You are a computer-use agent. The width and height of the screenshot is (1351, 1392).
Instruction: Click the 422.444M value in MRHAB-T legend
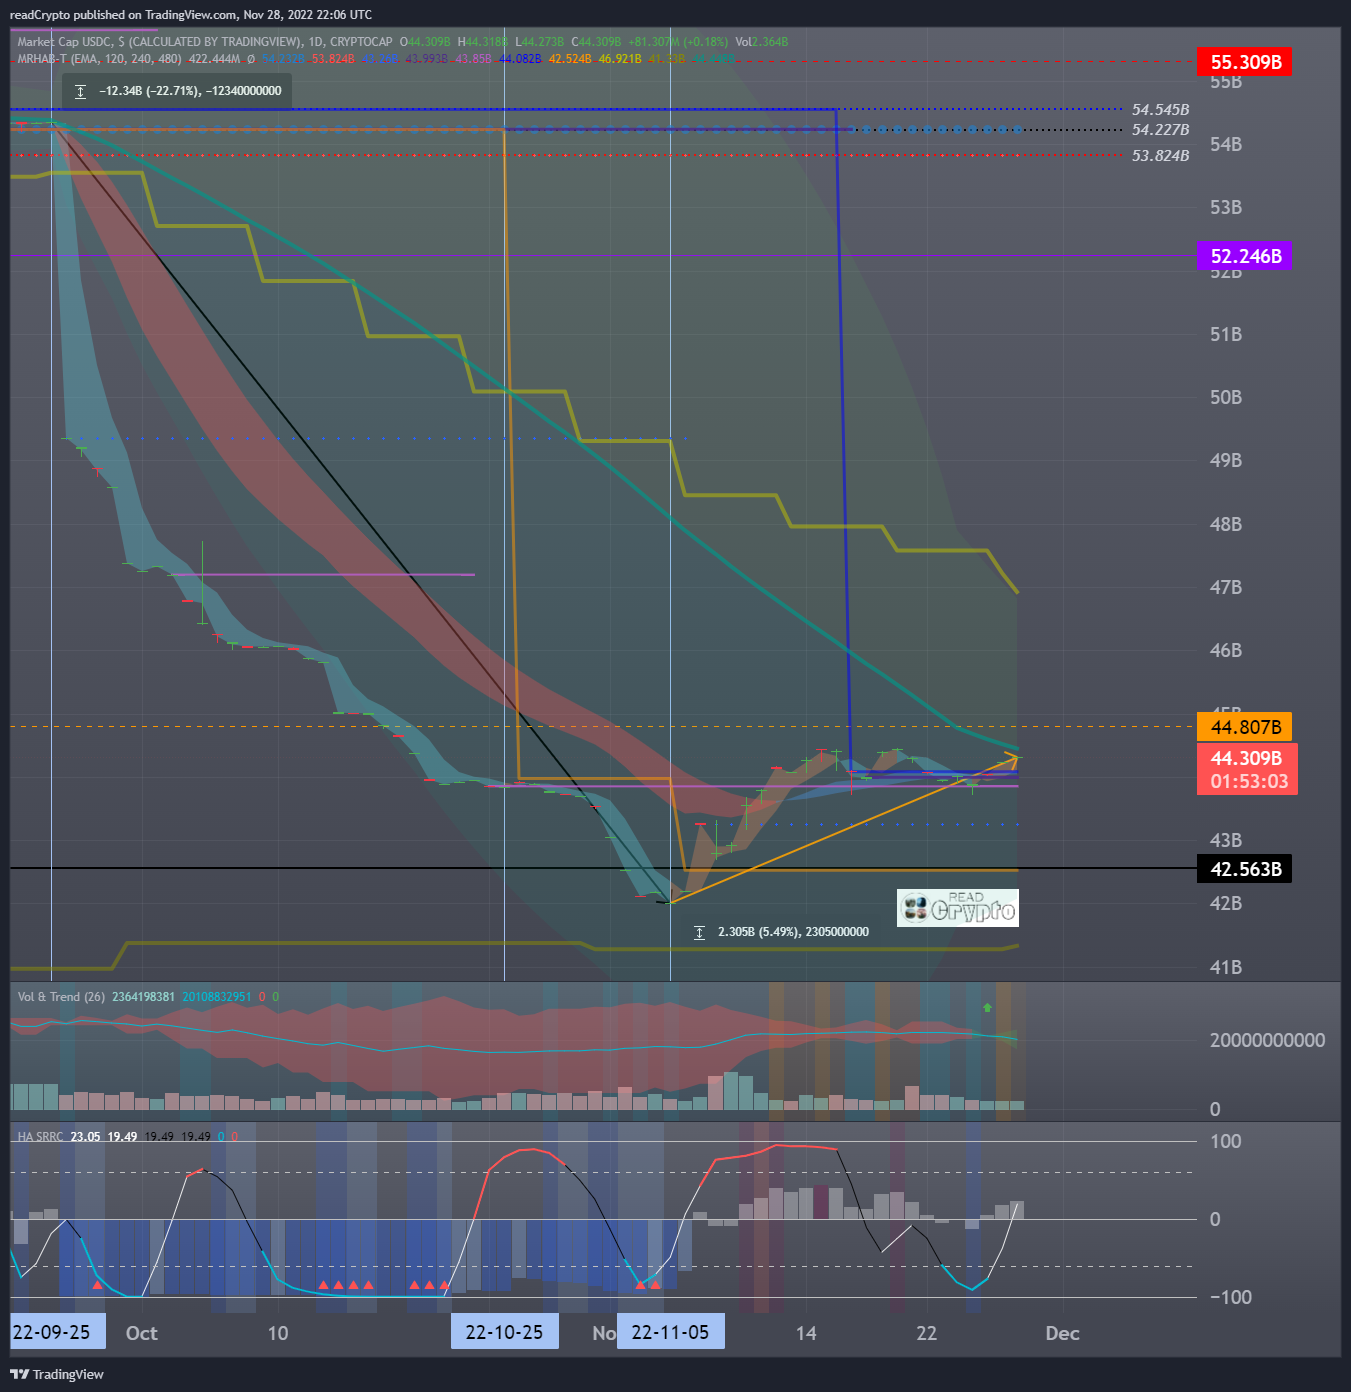click(x=214, y=59)
